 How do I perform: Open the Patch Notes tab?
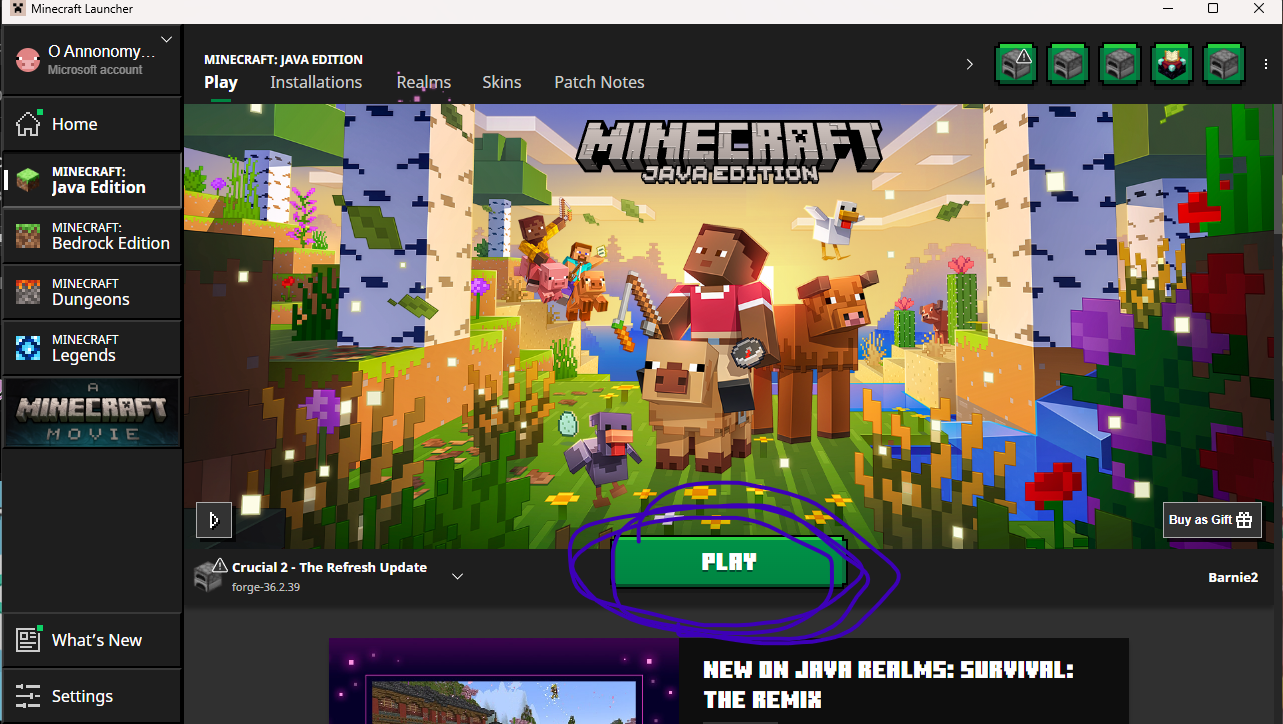click(x=599, y=82)
